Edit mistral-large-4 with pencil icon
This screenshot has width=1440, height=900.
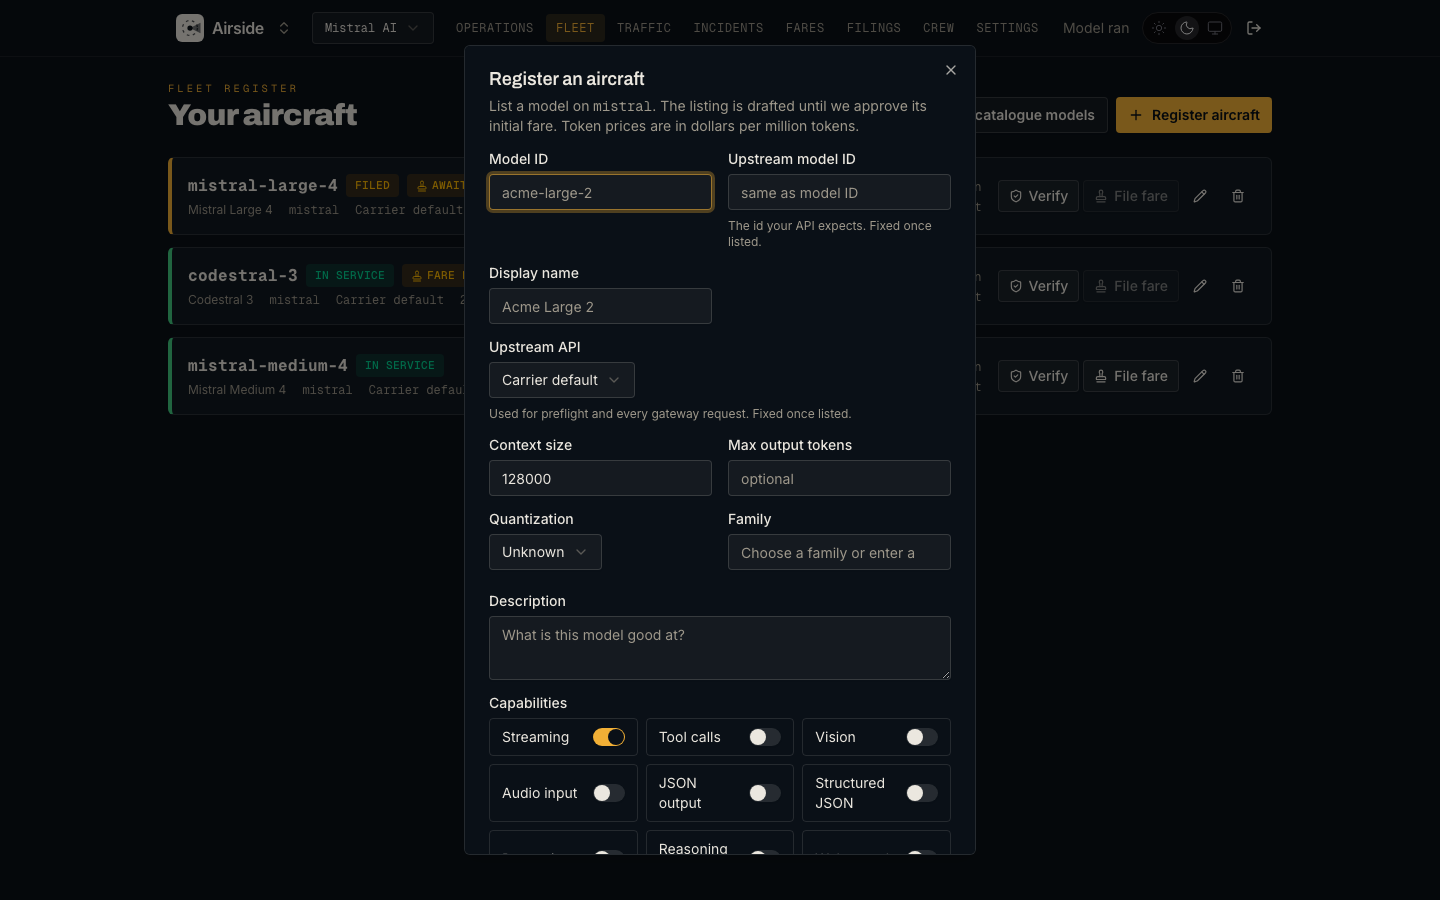click(1200, 196)
